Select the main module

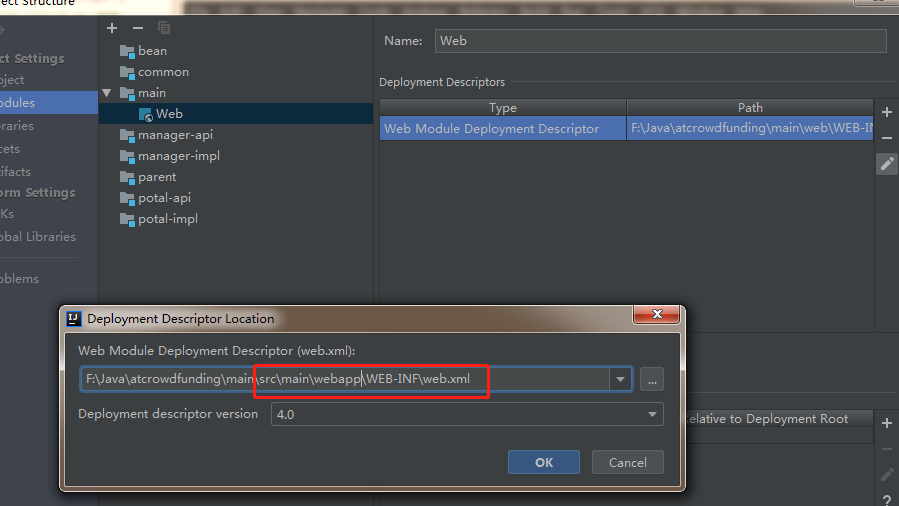coord(152,93)
